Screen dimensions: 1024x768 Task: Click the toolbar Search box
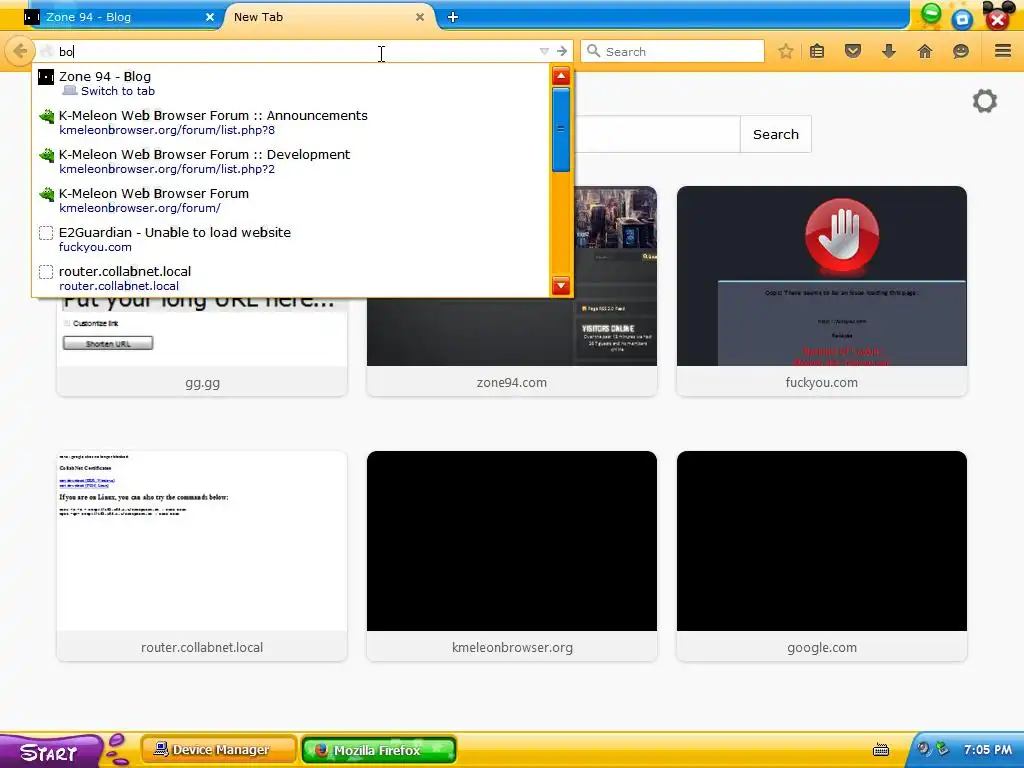click(x=673, y=51)
